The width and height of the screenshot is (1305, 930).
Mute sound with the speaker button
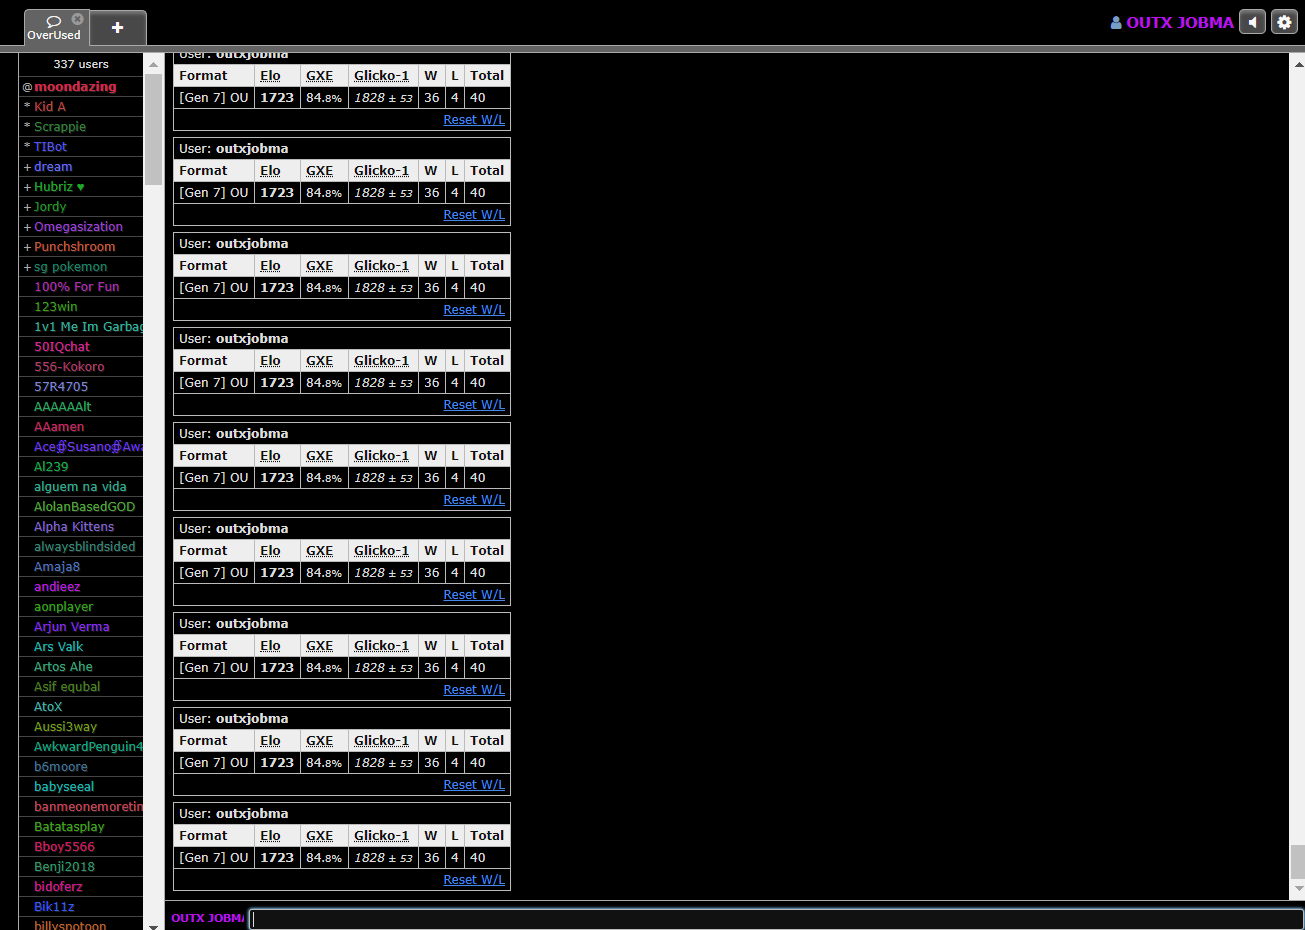coord(1252,22)
